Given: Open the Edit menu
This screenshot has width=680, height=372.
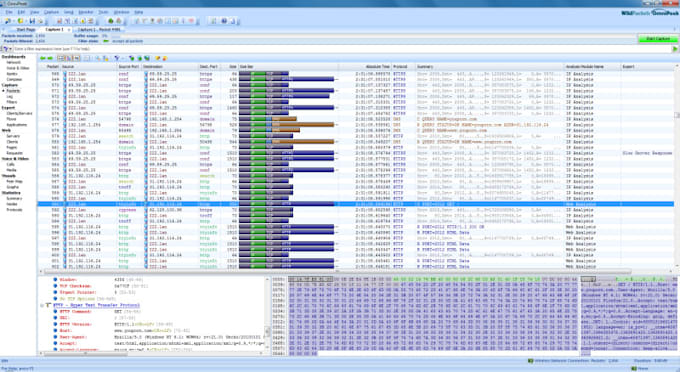Looking at the screenshot, I should click(21, 12).
